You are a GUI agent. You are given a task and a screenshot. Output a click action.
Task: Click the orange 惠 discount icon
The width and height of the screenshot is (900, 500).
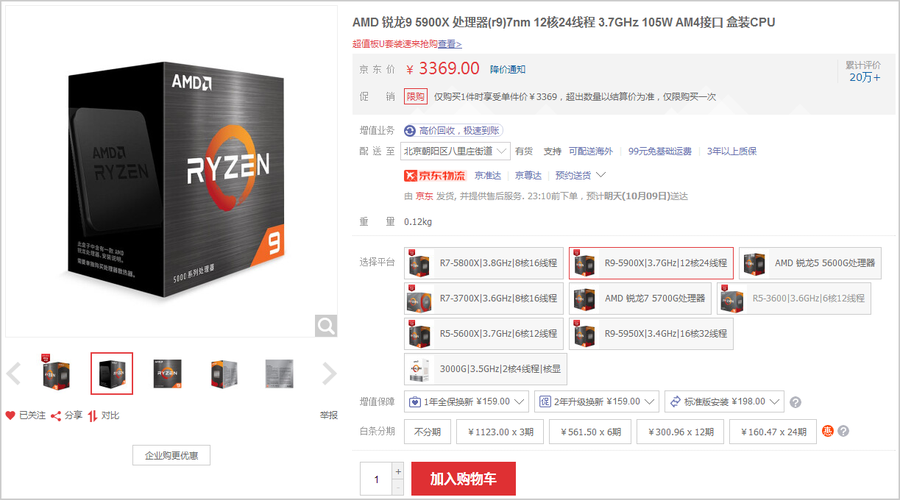(x=828, y=431)
